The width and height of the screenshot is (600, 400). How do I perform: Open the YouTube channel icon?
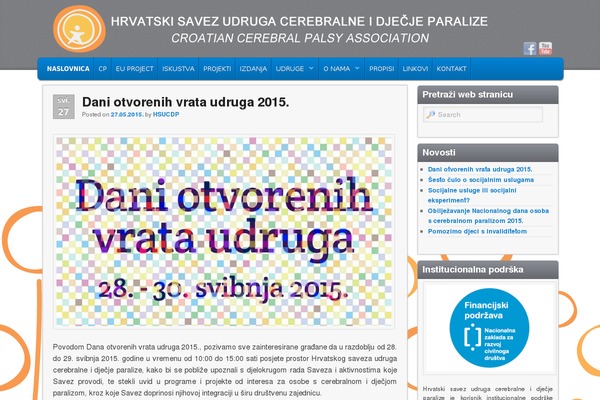pos(545,49)
